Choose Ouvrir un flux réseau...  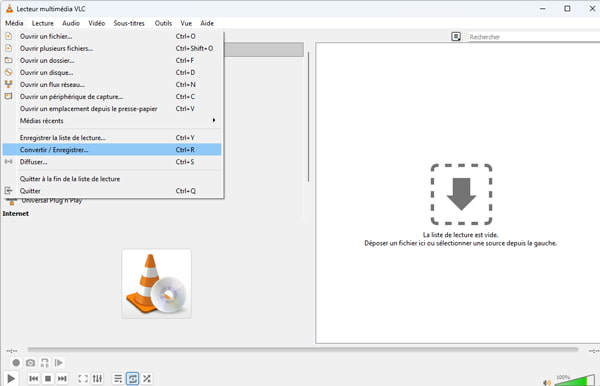pyautogui.click(x=112, y=85)
